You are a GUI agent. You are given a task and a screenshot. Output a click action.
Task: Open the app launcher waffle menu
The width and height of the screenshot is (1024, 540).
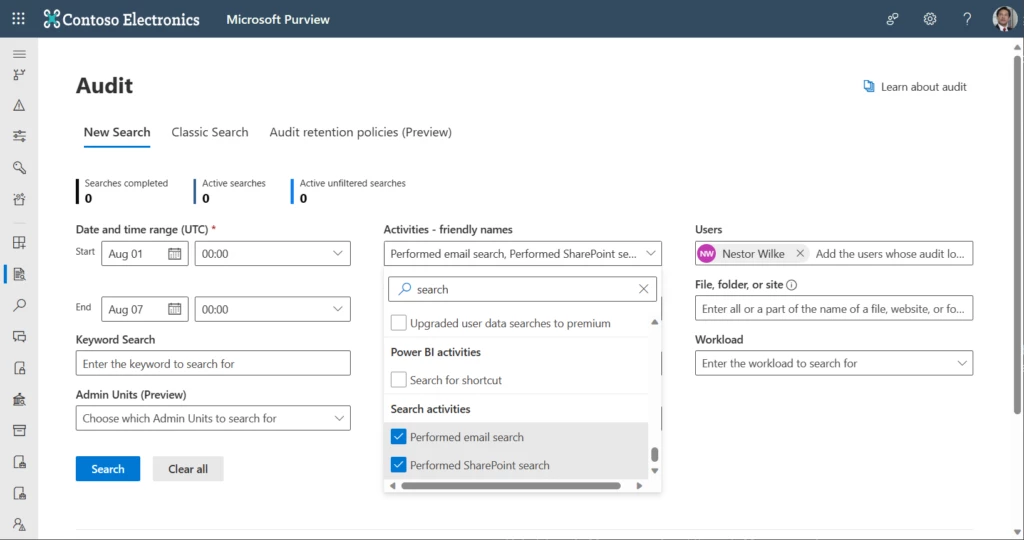18,19
